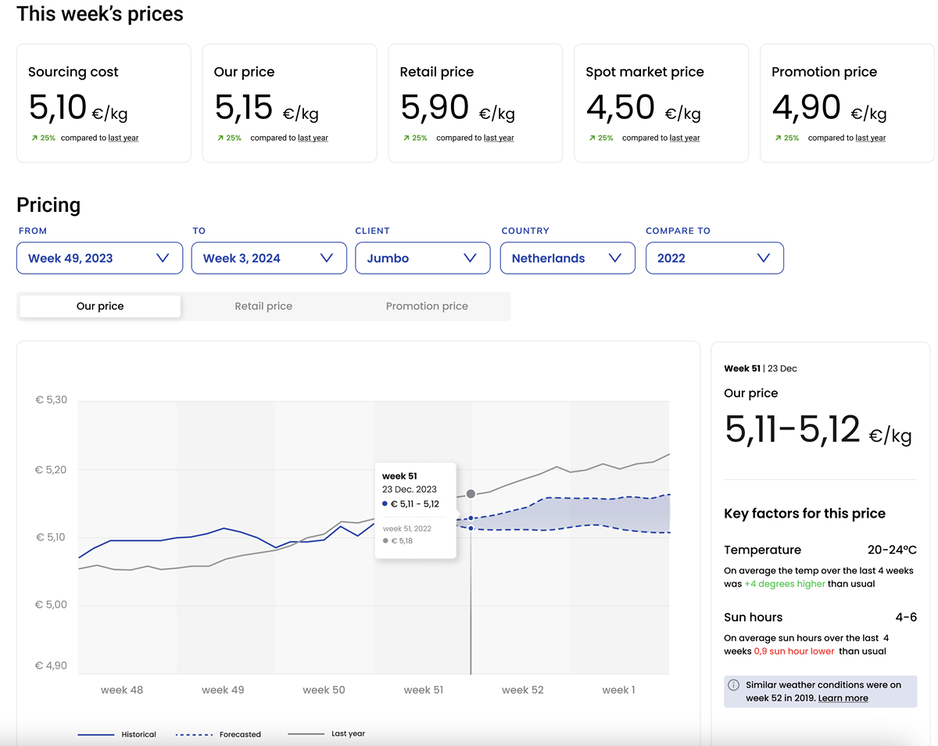The width and height of the screenshot is (938, 746).
Task: Click the info icon in weather conditions note
Action: (x=734, y=686)
